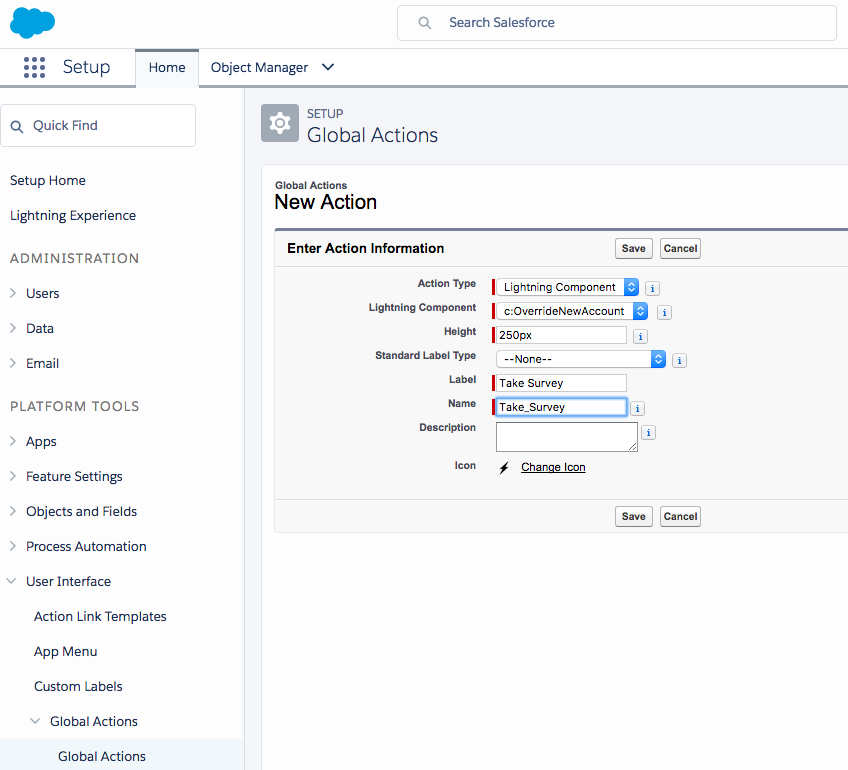This screenshot has height=770, width=848.
Task: Focus the Search Salesforce field
Action: pos(617,23)
